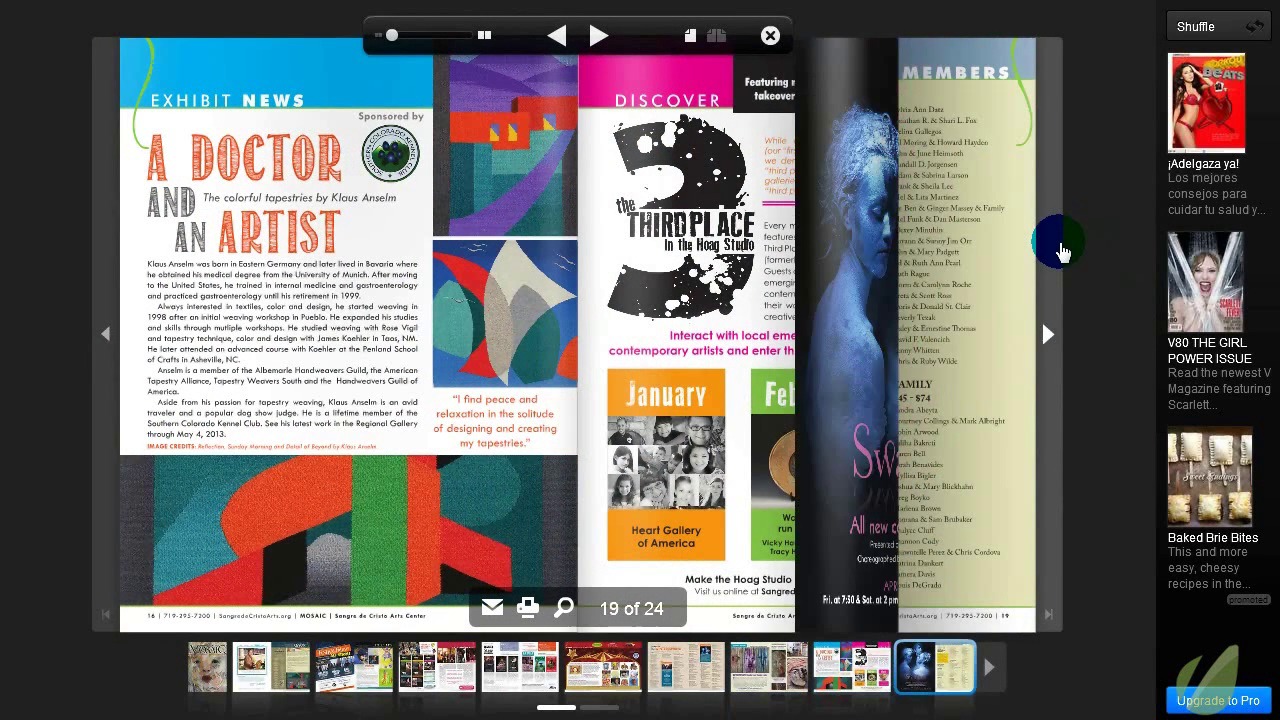Open the '¡Adelgaza ya!' title link
The image size is (1280, 720).
pos(1203,163)
